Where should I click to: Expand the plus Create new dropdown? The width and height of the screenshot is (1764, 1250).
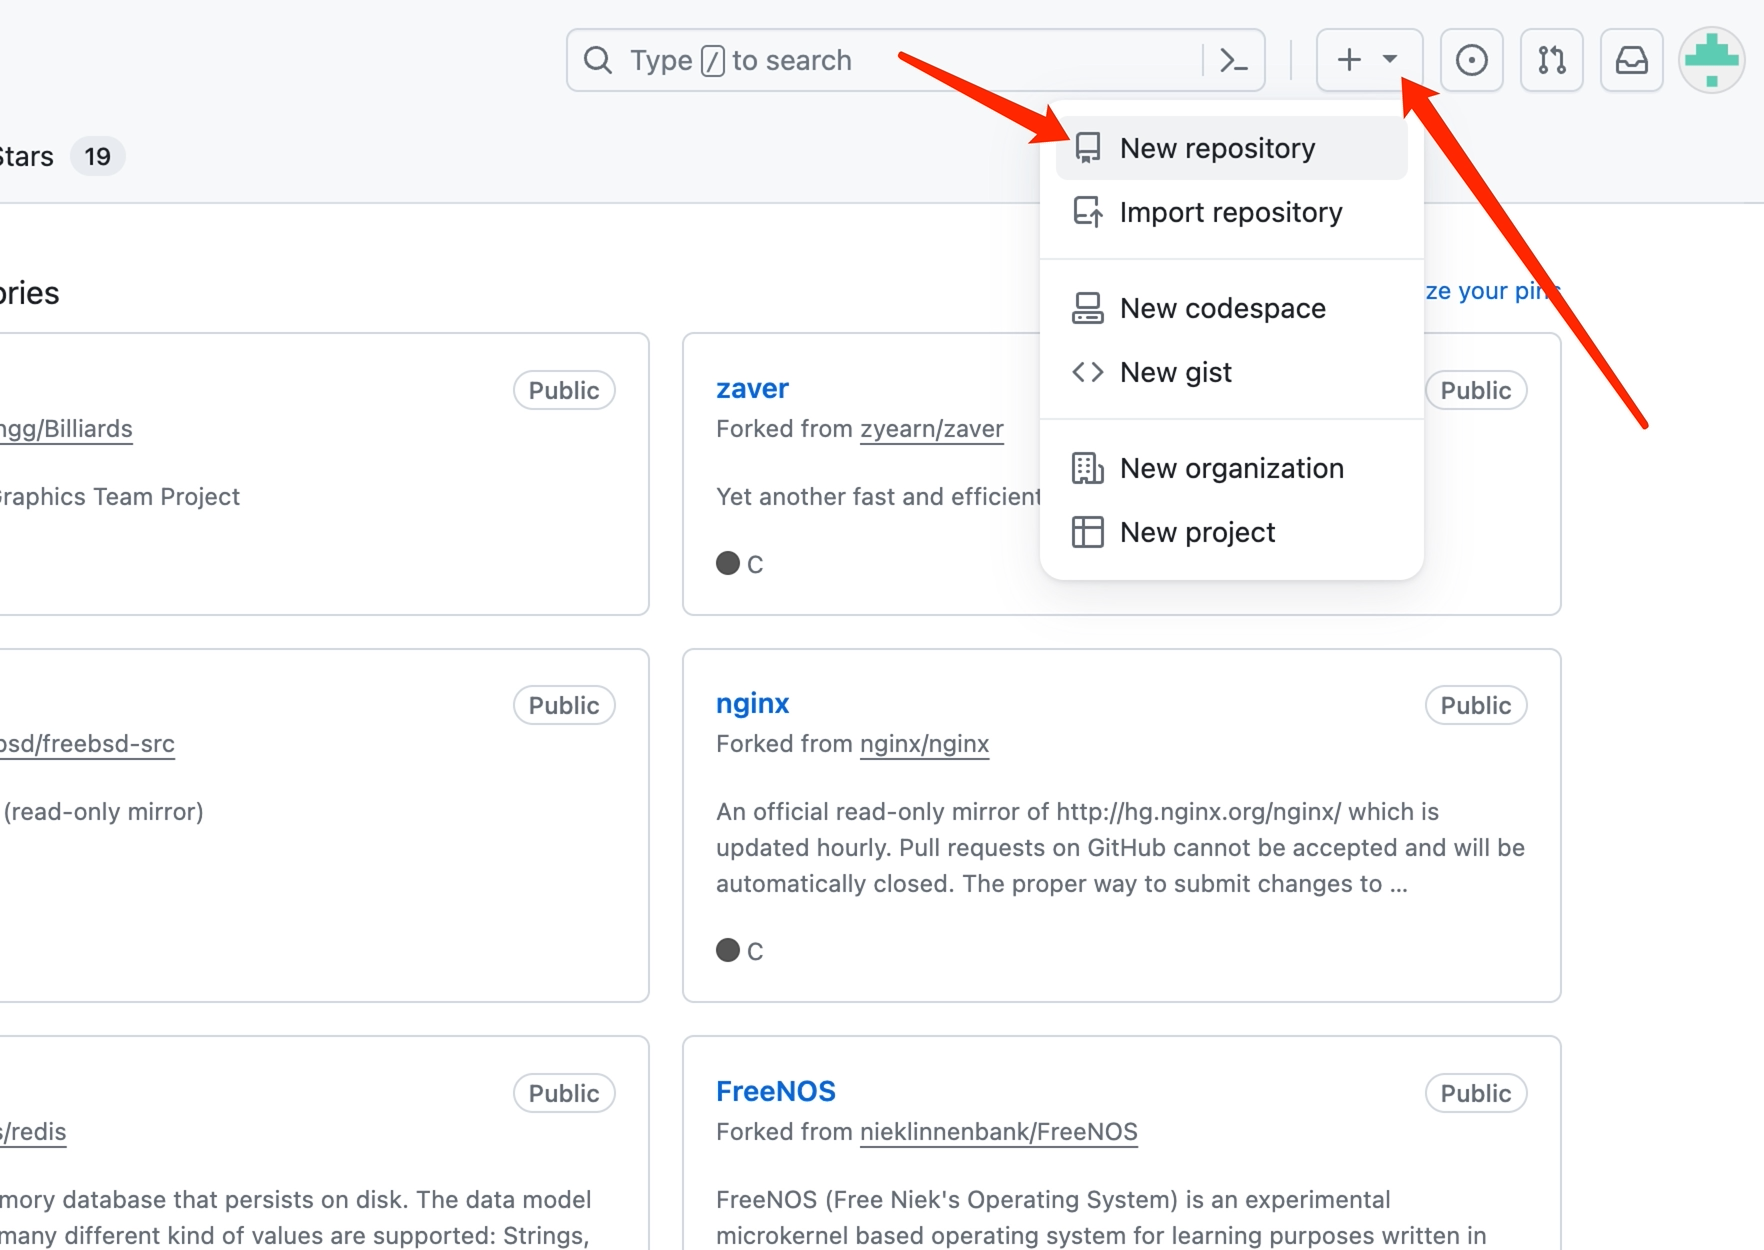pyautogui.click(x=1369, y=60)
